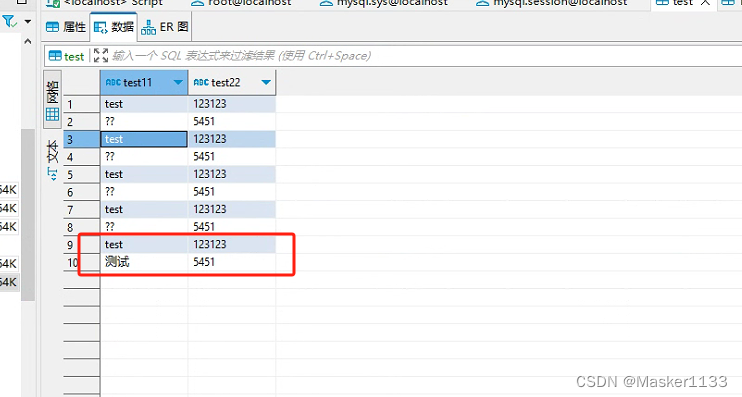The width and height of the screenshot is (742, 397).
Task: Select row number 2 header
Action: click(x=81, y=122)
